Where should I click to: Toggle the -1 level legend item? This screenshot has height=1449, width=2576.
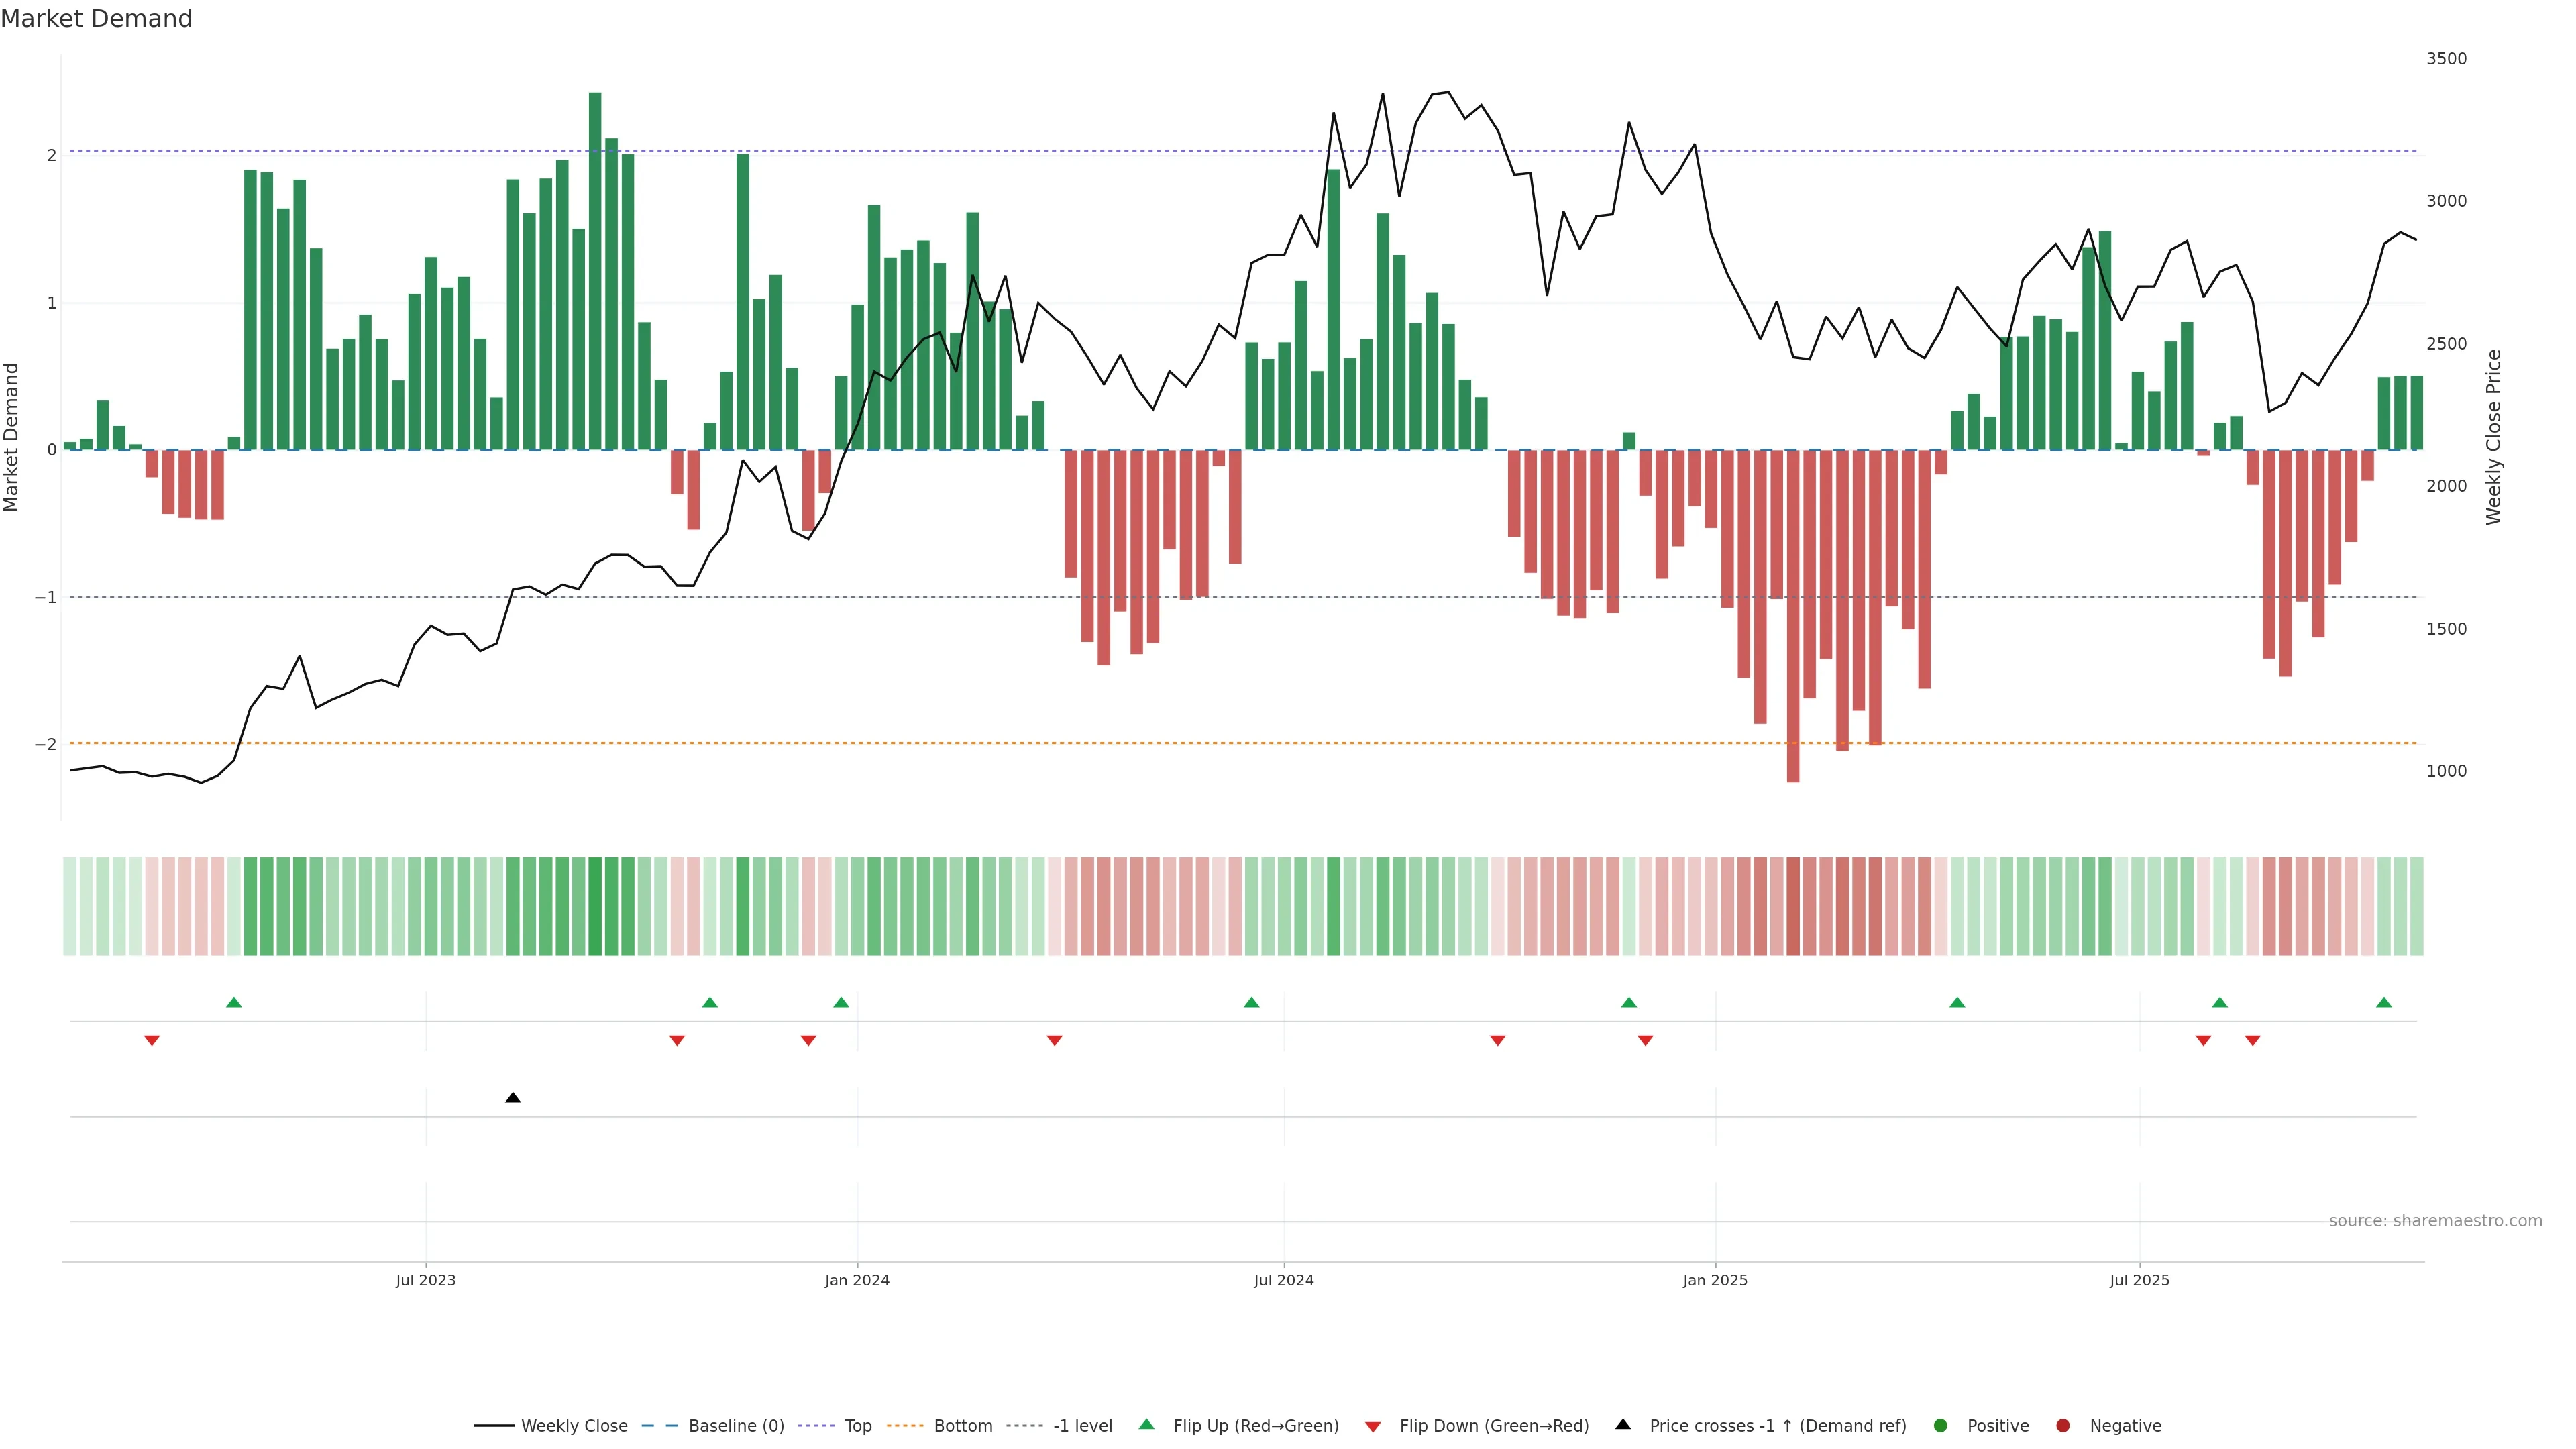click(x=1082, y=1426)
